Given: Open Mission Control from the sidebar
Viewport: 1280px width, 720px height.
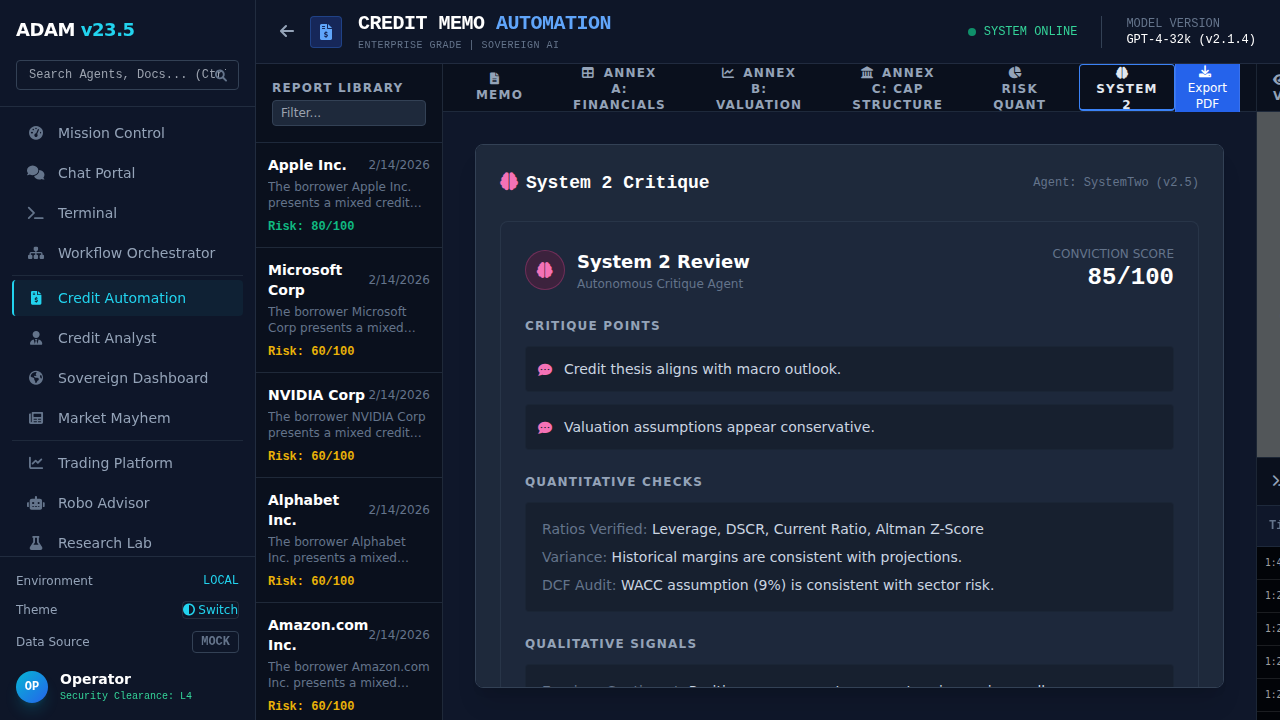Looking at the screenshot, I should click(111, 133).
